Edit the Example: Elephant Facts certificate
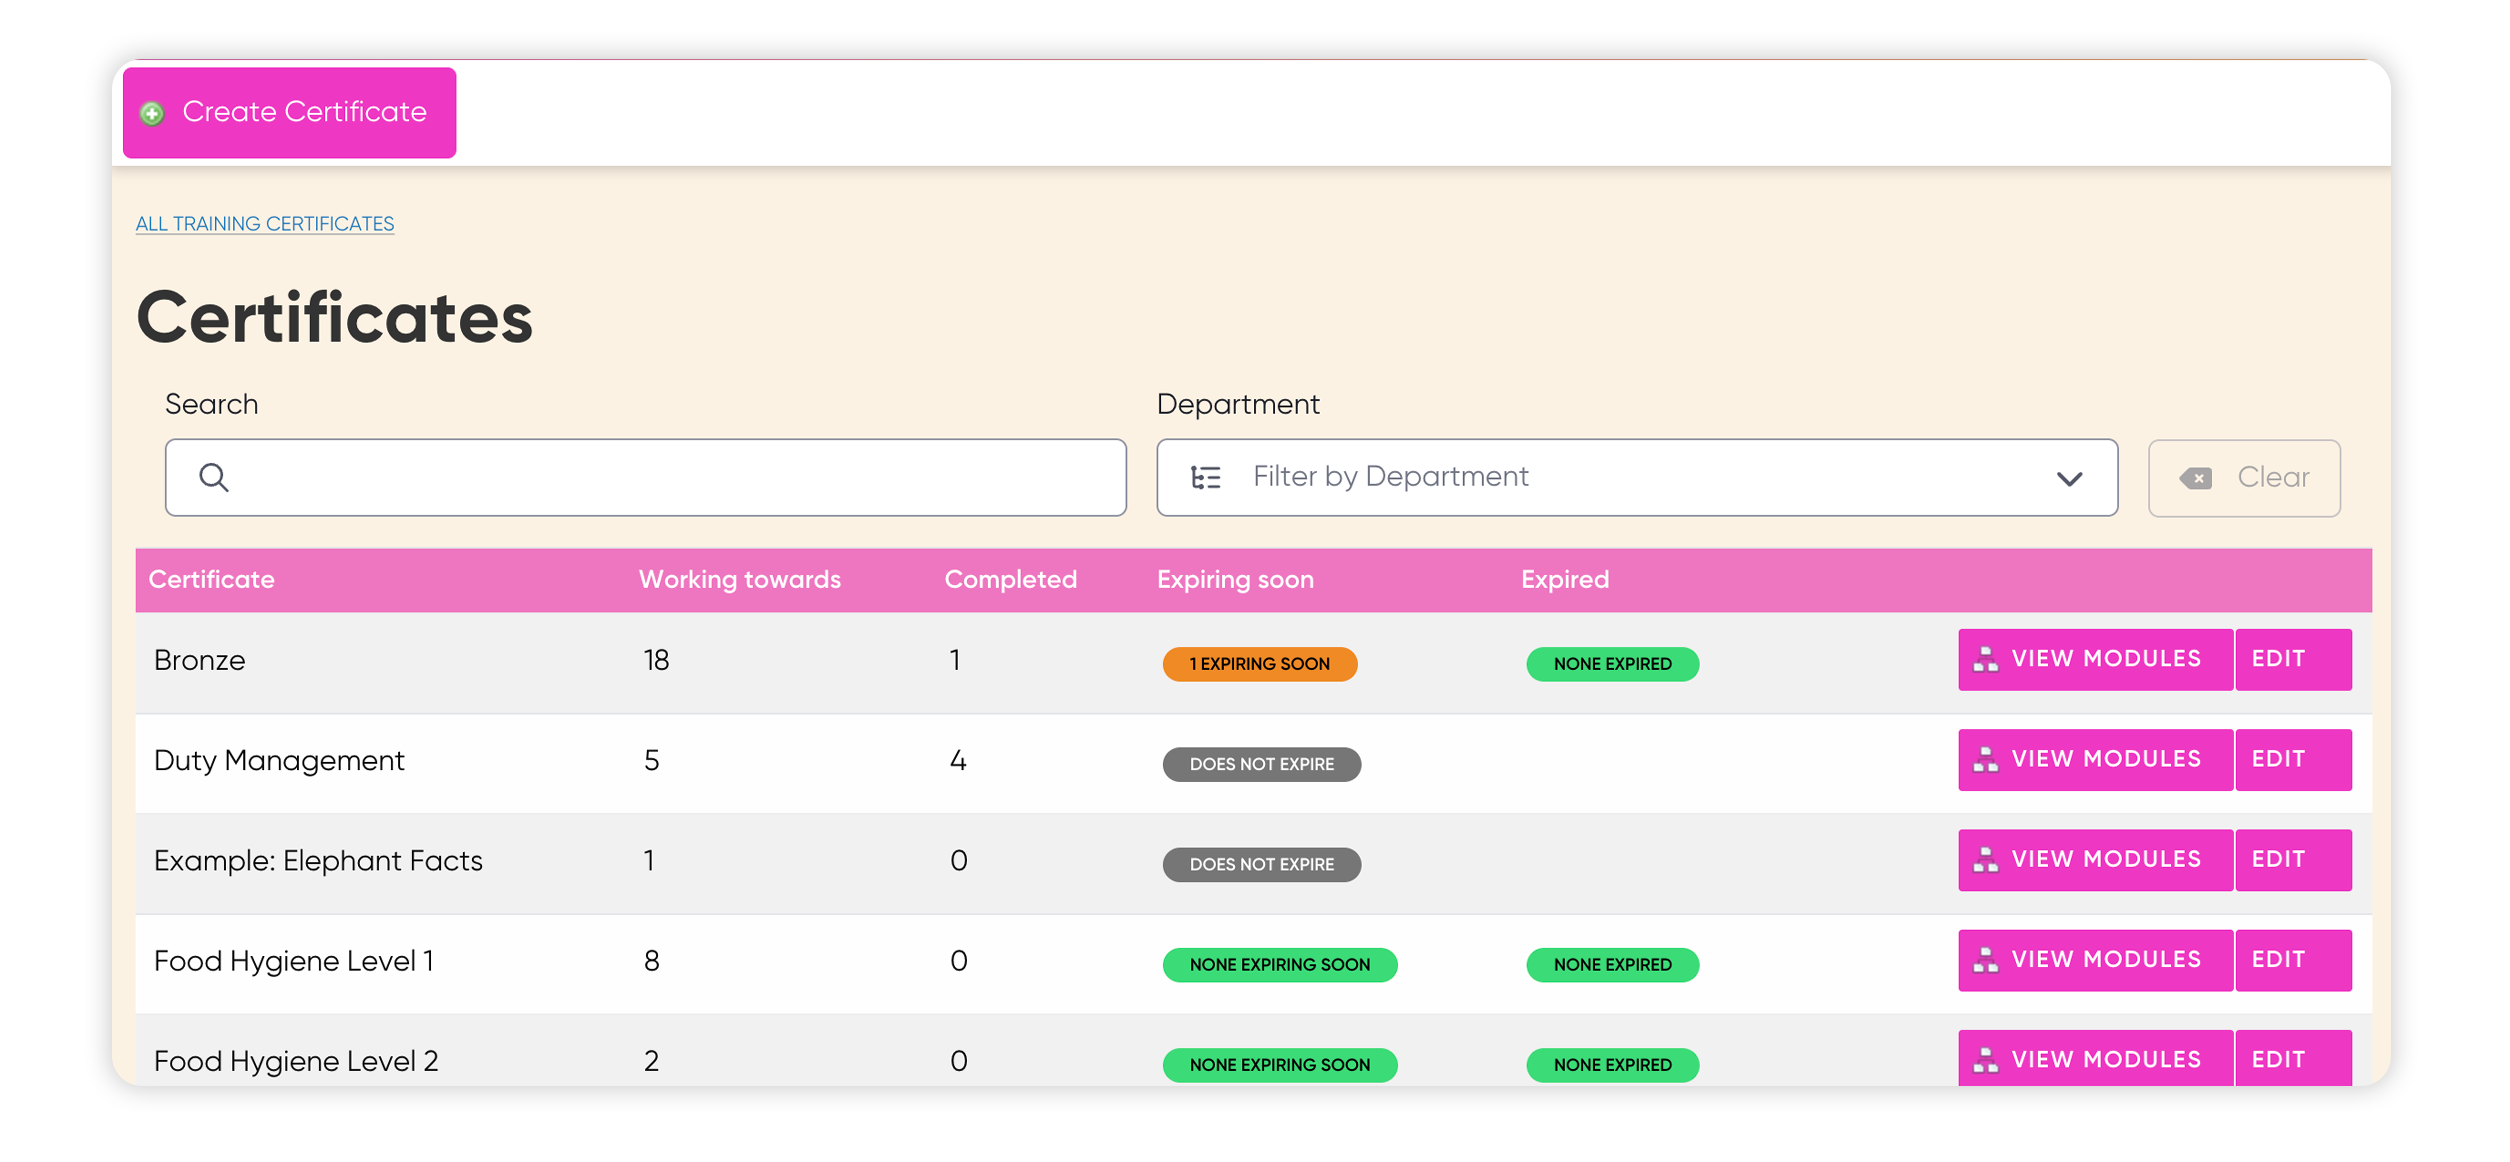2510x1162 pixels. tap(2293, 860)
